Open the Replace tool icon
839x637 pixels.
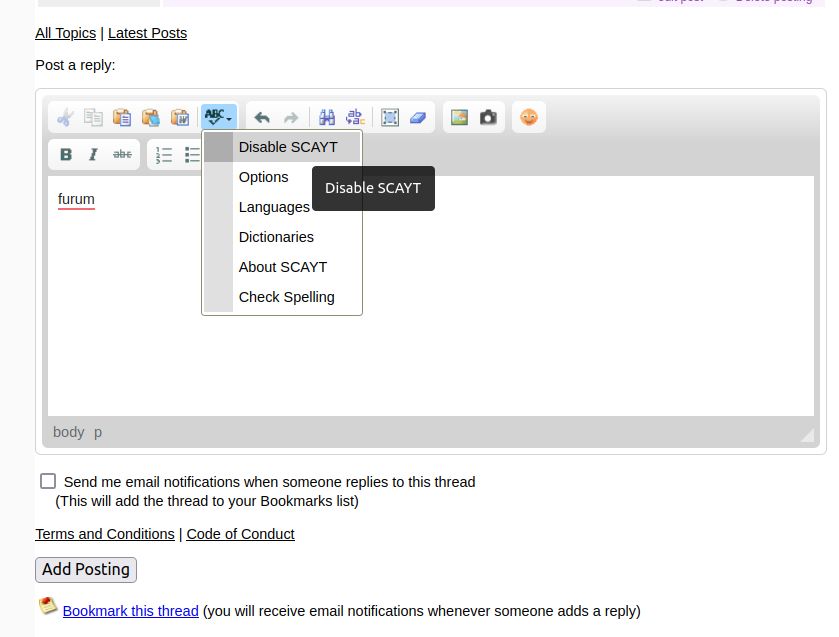pyautogui.click(x=355, y=117)
